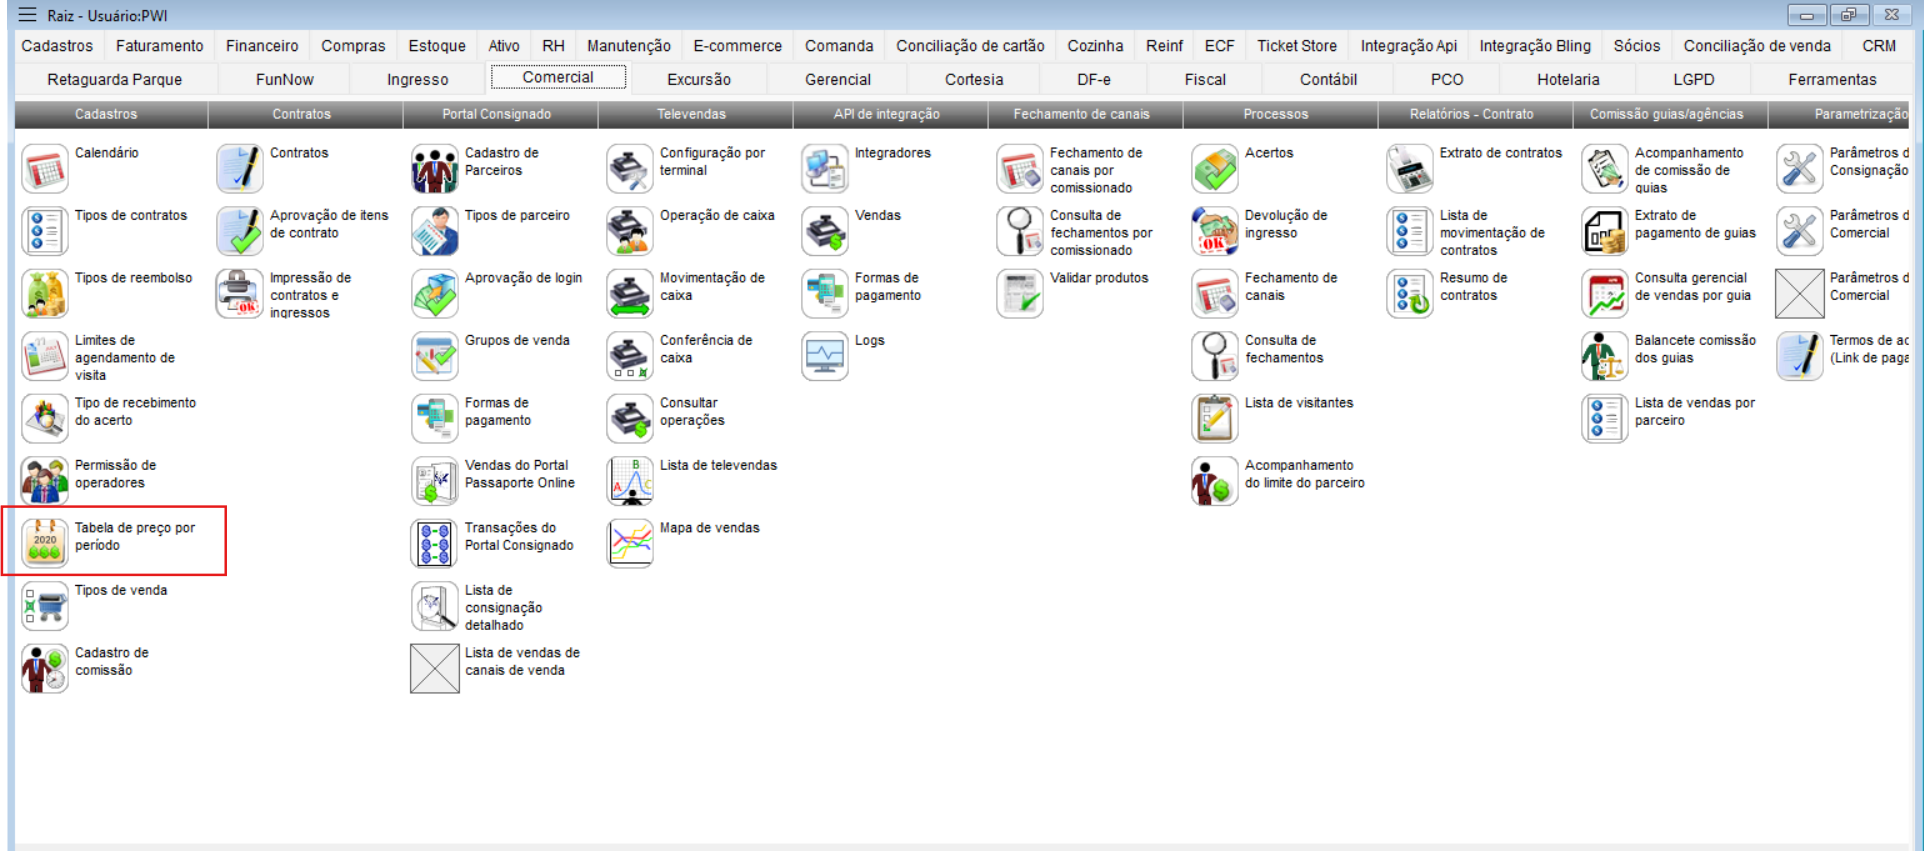The width and height of the screenshot is (1924, 851).
Task: Open Mapa de vendas icon
Action: (x=630, y=544)
